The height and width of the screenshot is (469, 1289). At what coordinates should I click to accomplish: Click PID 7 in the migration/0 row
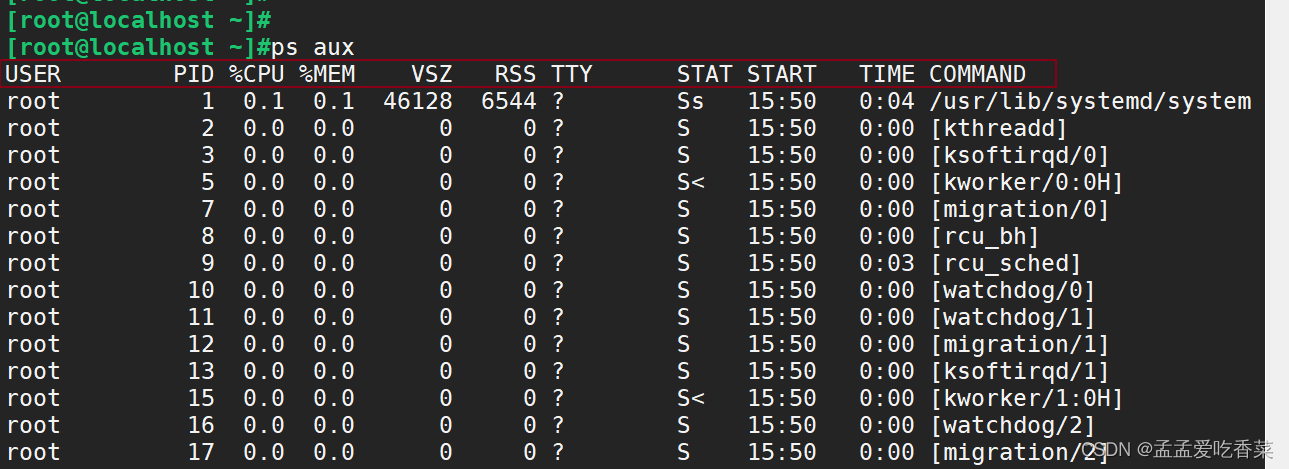208,209
